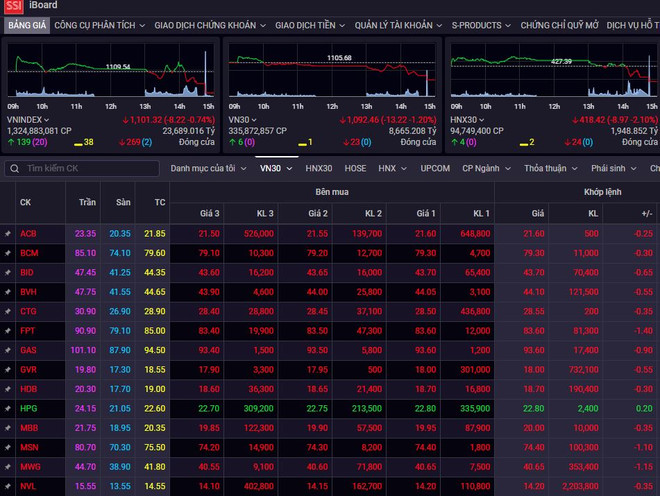Pin the FPT stock row
The width and height of the screenshot is (660, 496).
tap(8, 330)
